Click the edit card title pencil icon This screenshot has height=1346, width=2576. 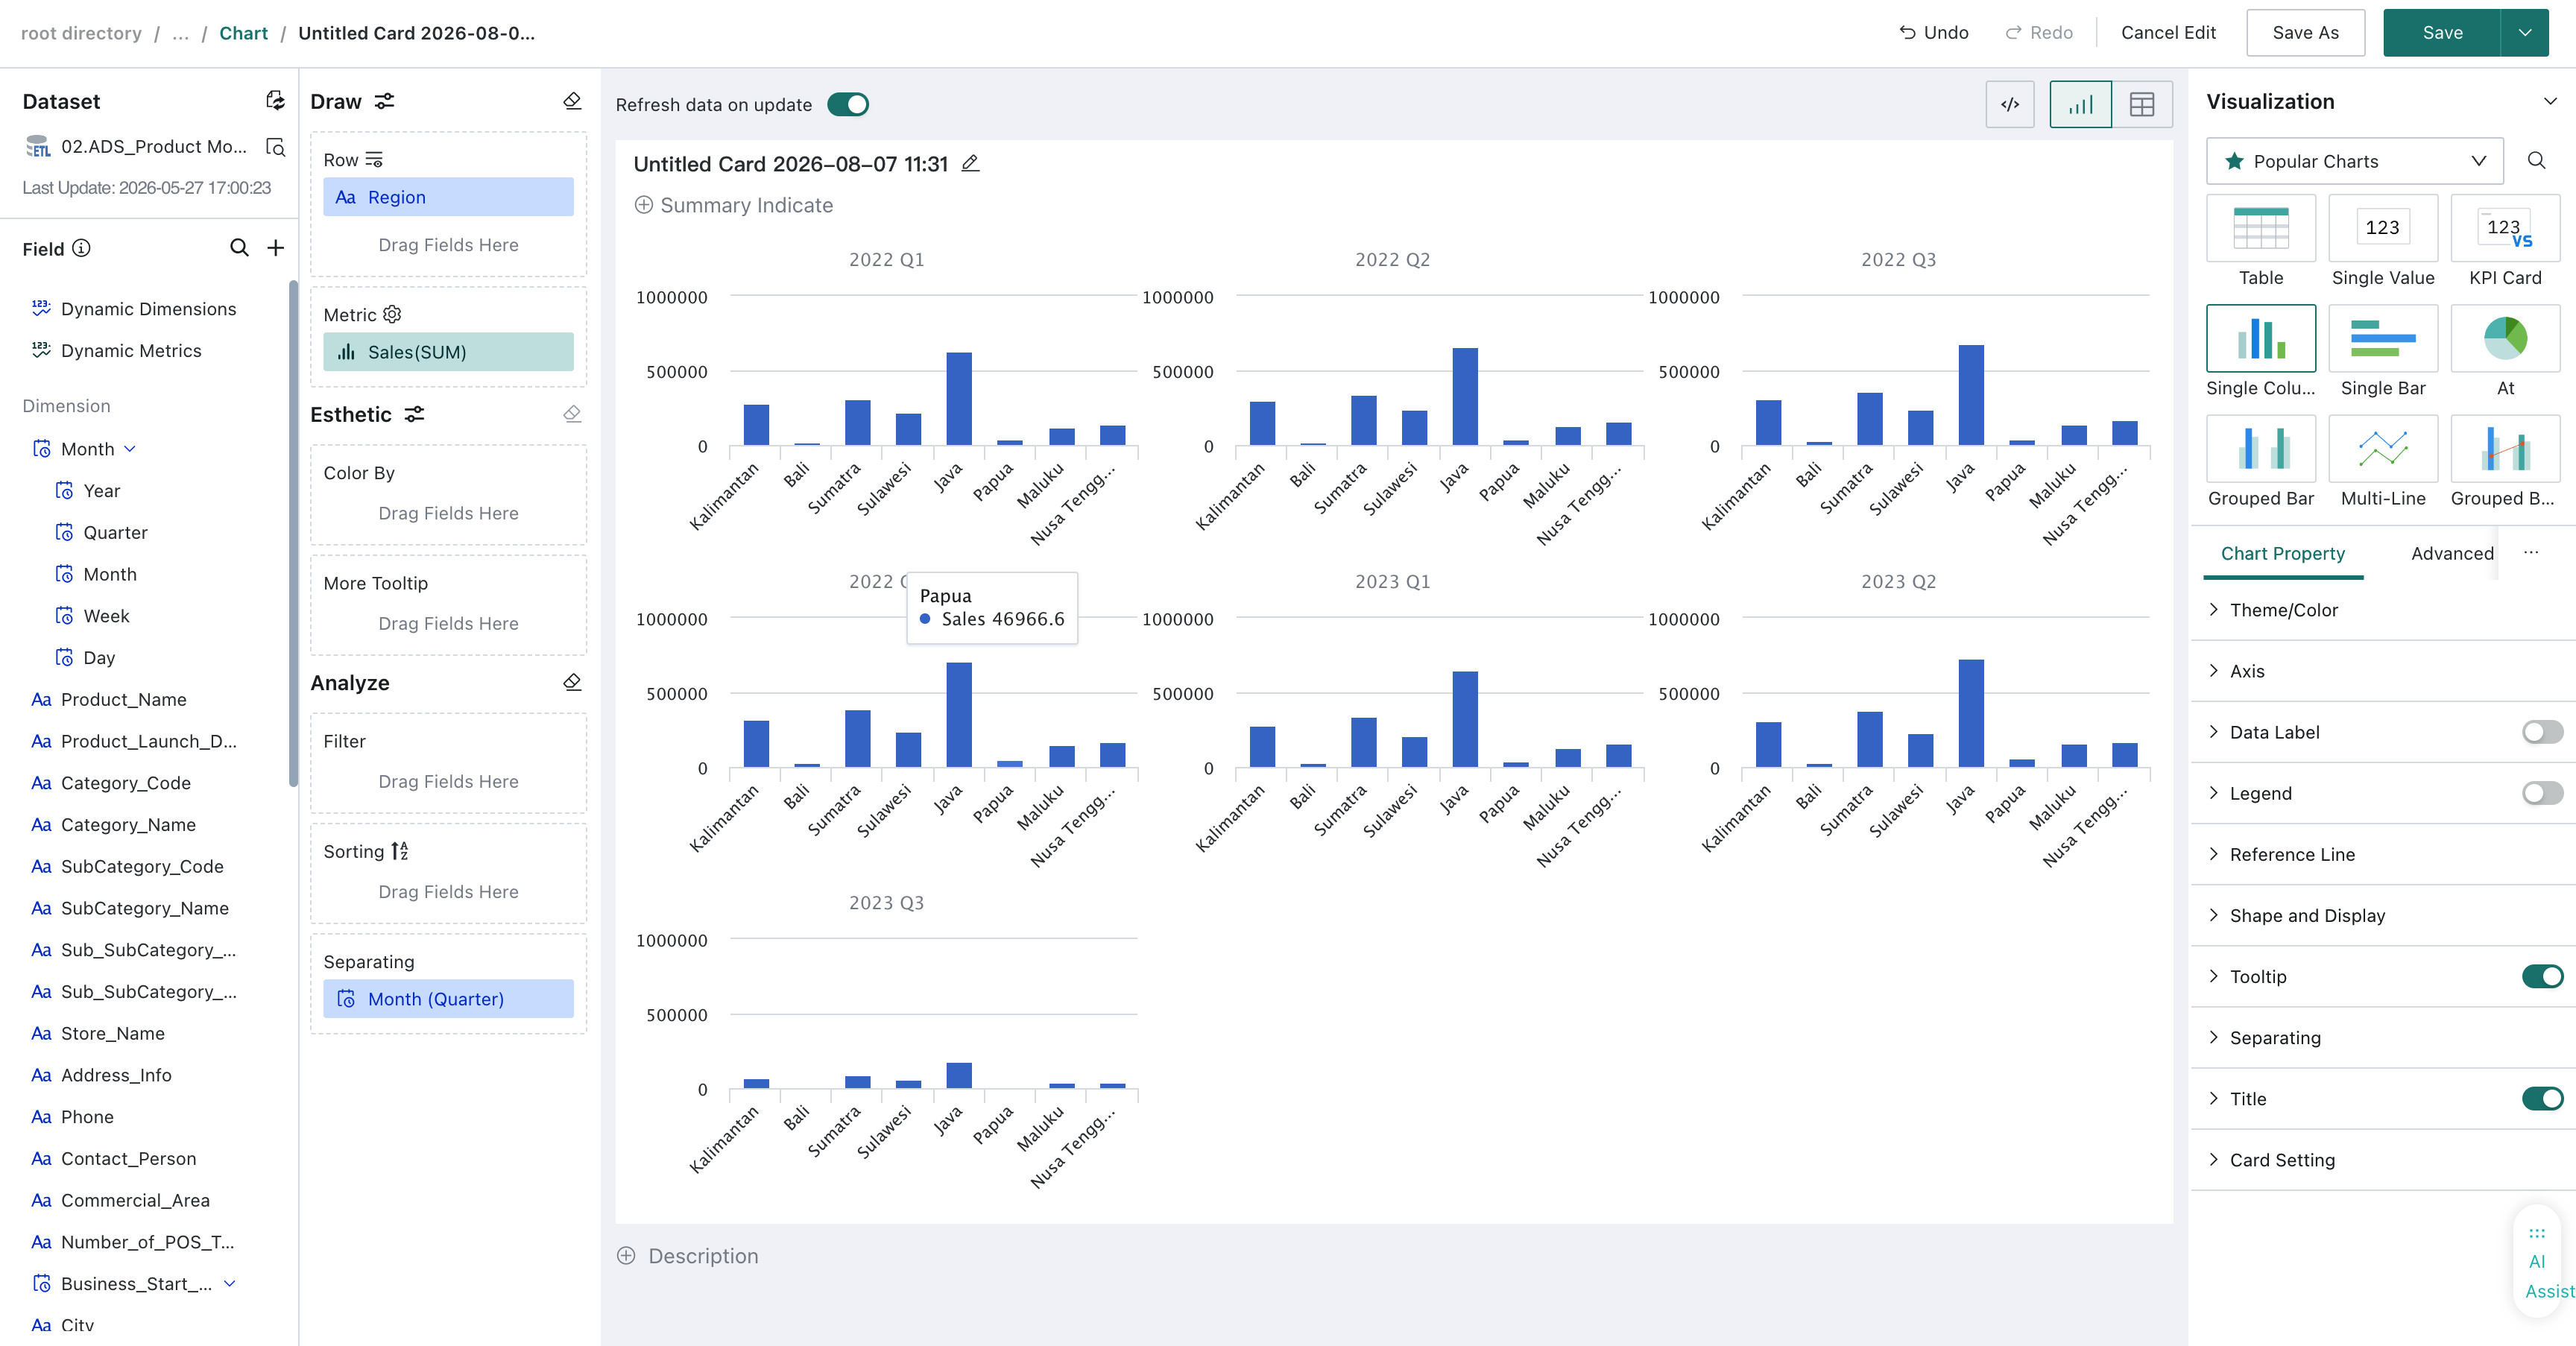pos(969,164)
